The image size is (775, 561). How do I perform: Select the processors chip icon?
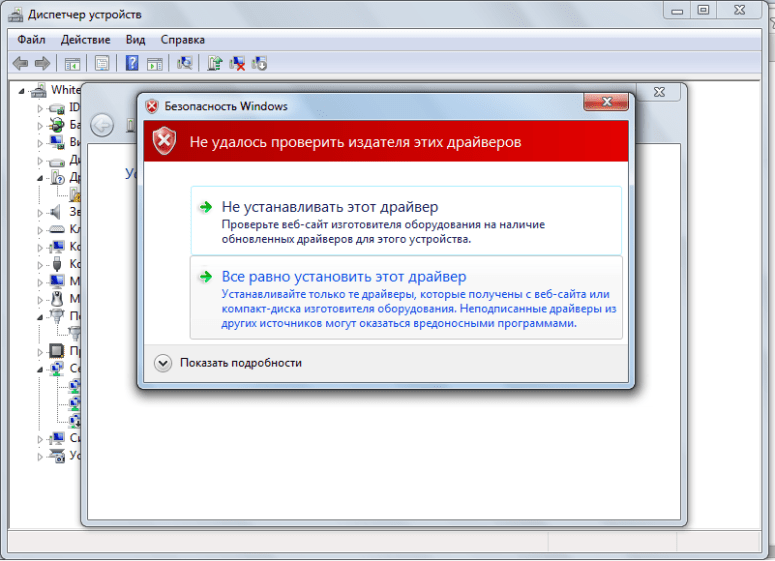point(56,351)
